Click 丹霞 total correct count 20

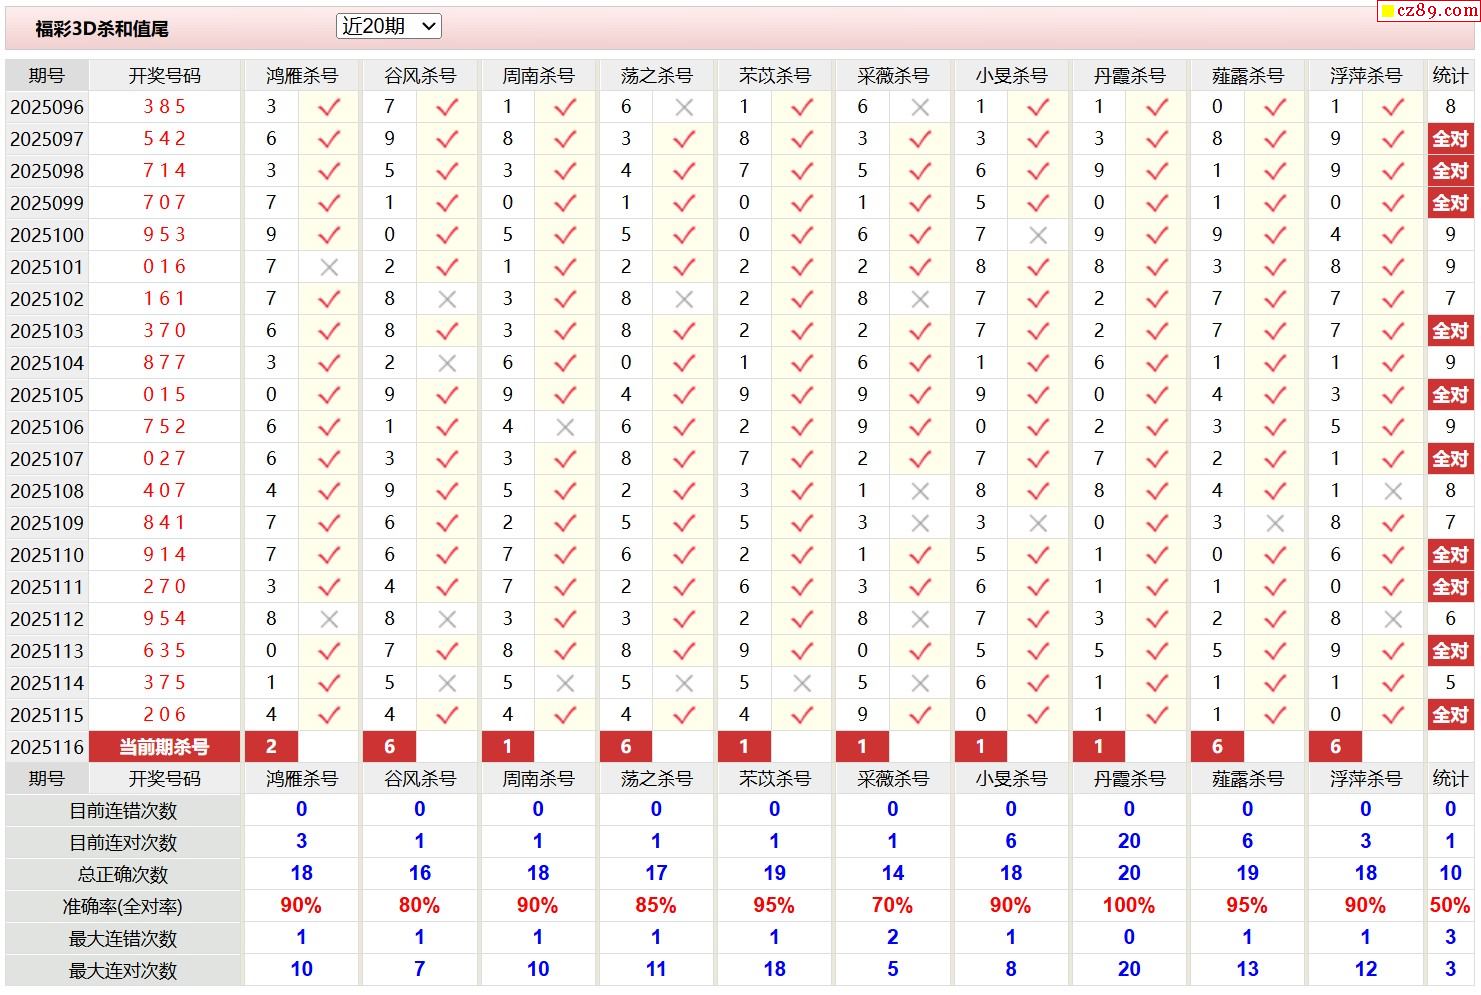click(1129, 873)
